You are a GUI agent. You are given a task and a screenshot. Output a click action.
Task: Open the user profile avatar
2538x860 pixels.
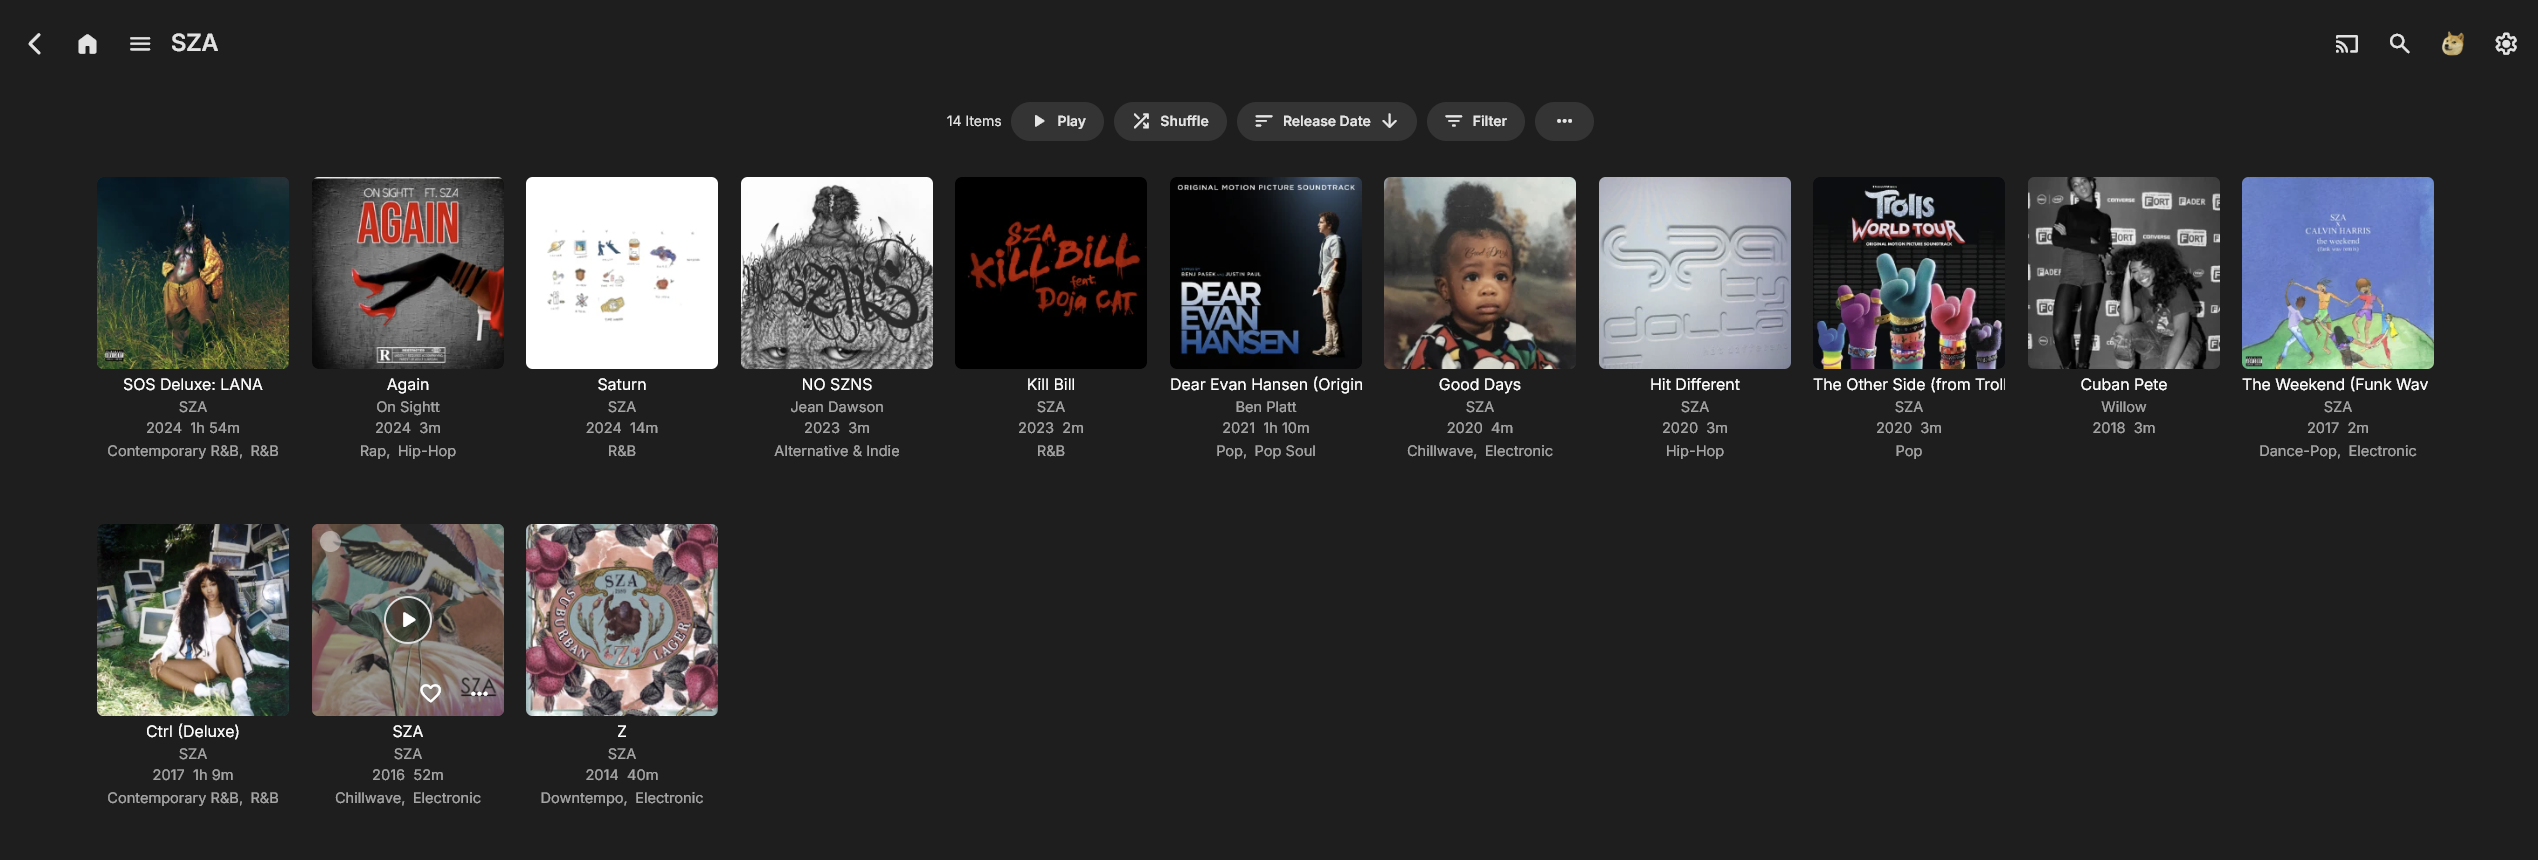[2452, 44]
